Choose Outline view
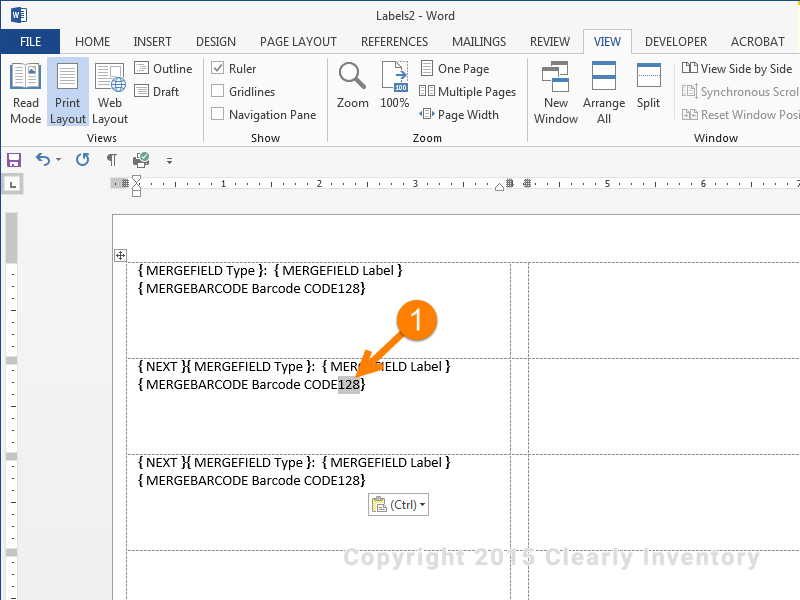This screenshot has height=600, width=800. pyautogui.click(x=163, y=68)
